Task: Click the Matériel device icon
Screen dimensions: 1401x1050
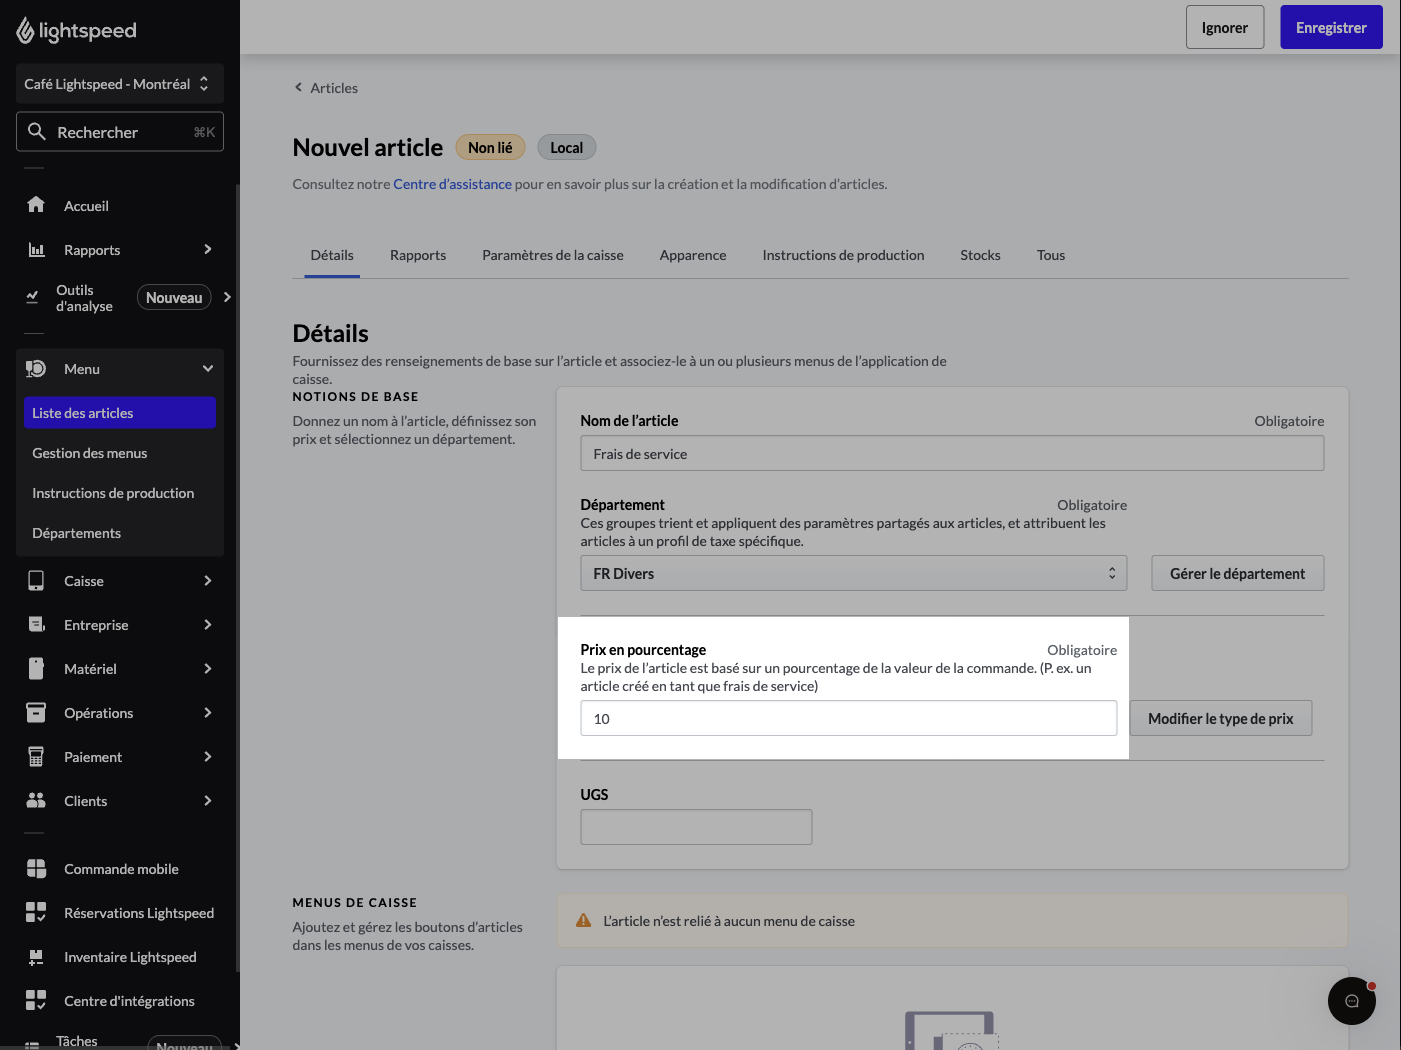Action: [x=36, y=669]
